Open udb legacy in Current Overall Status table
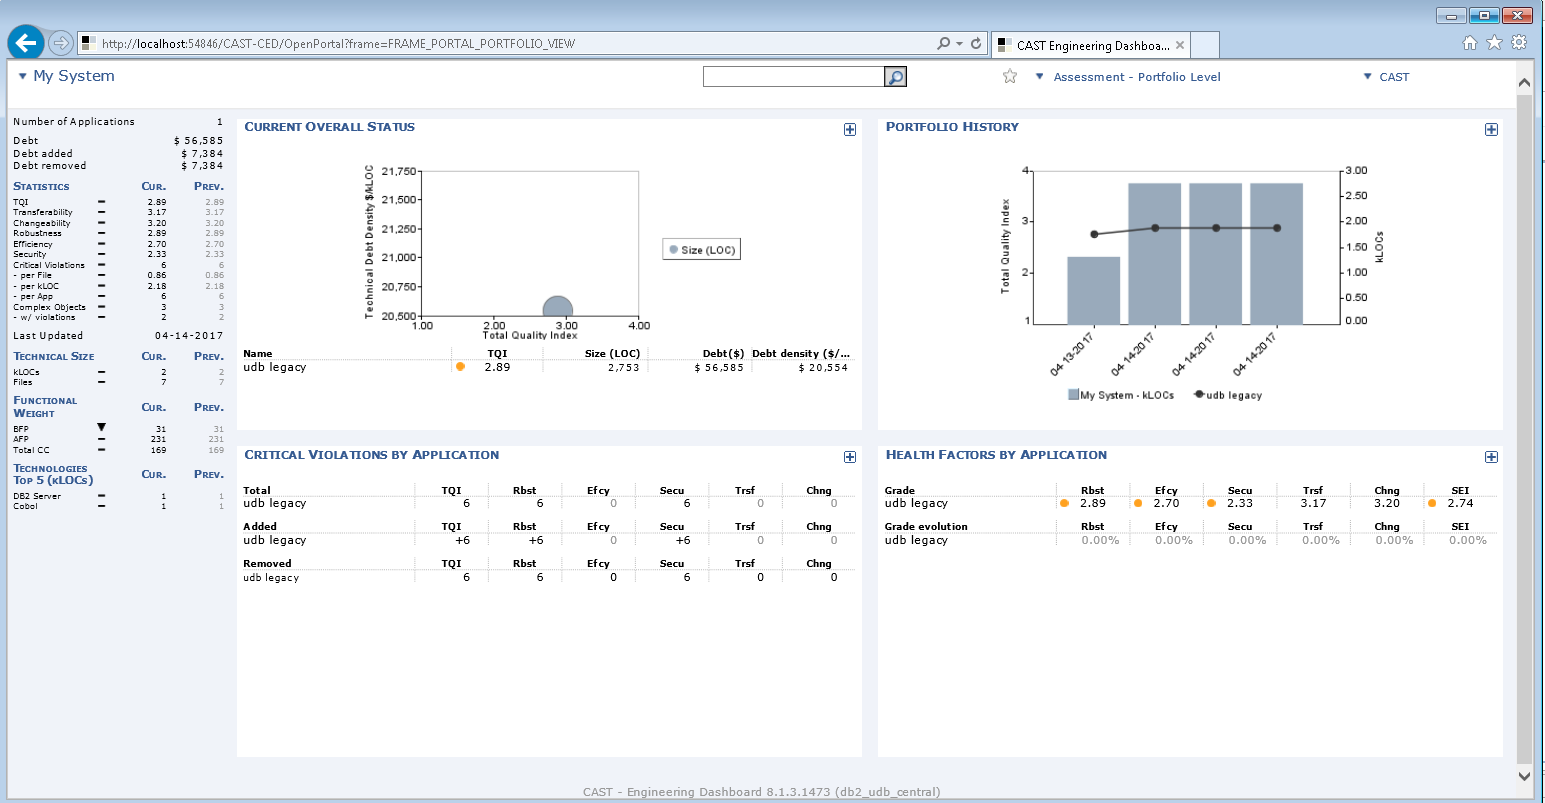The height and width of the screenshot is (803, 1545). click(x=275, y=367)
